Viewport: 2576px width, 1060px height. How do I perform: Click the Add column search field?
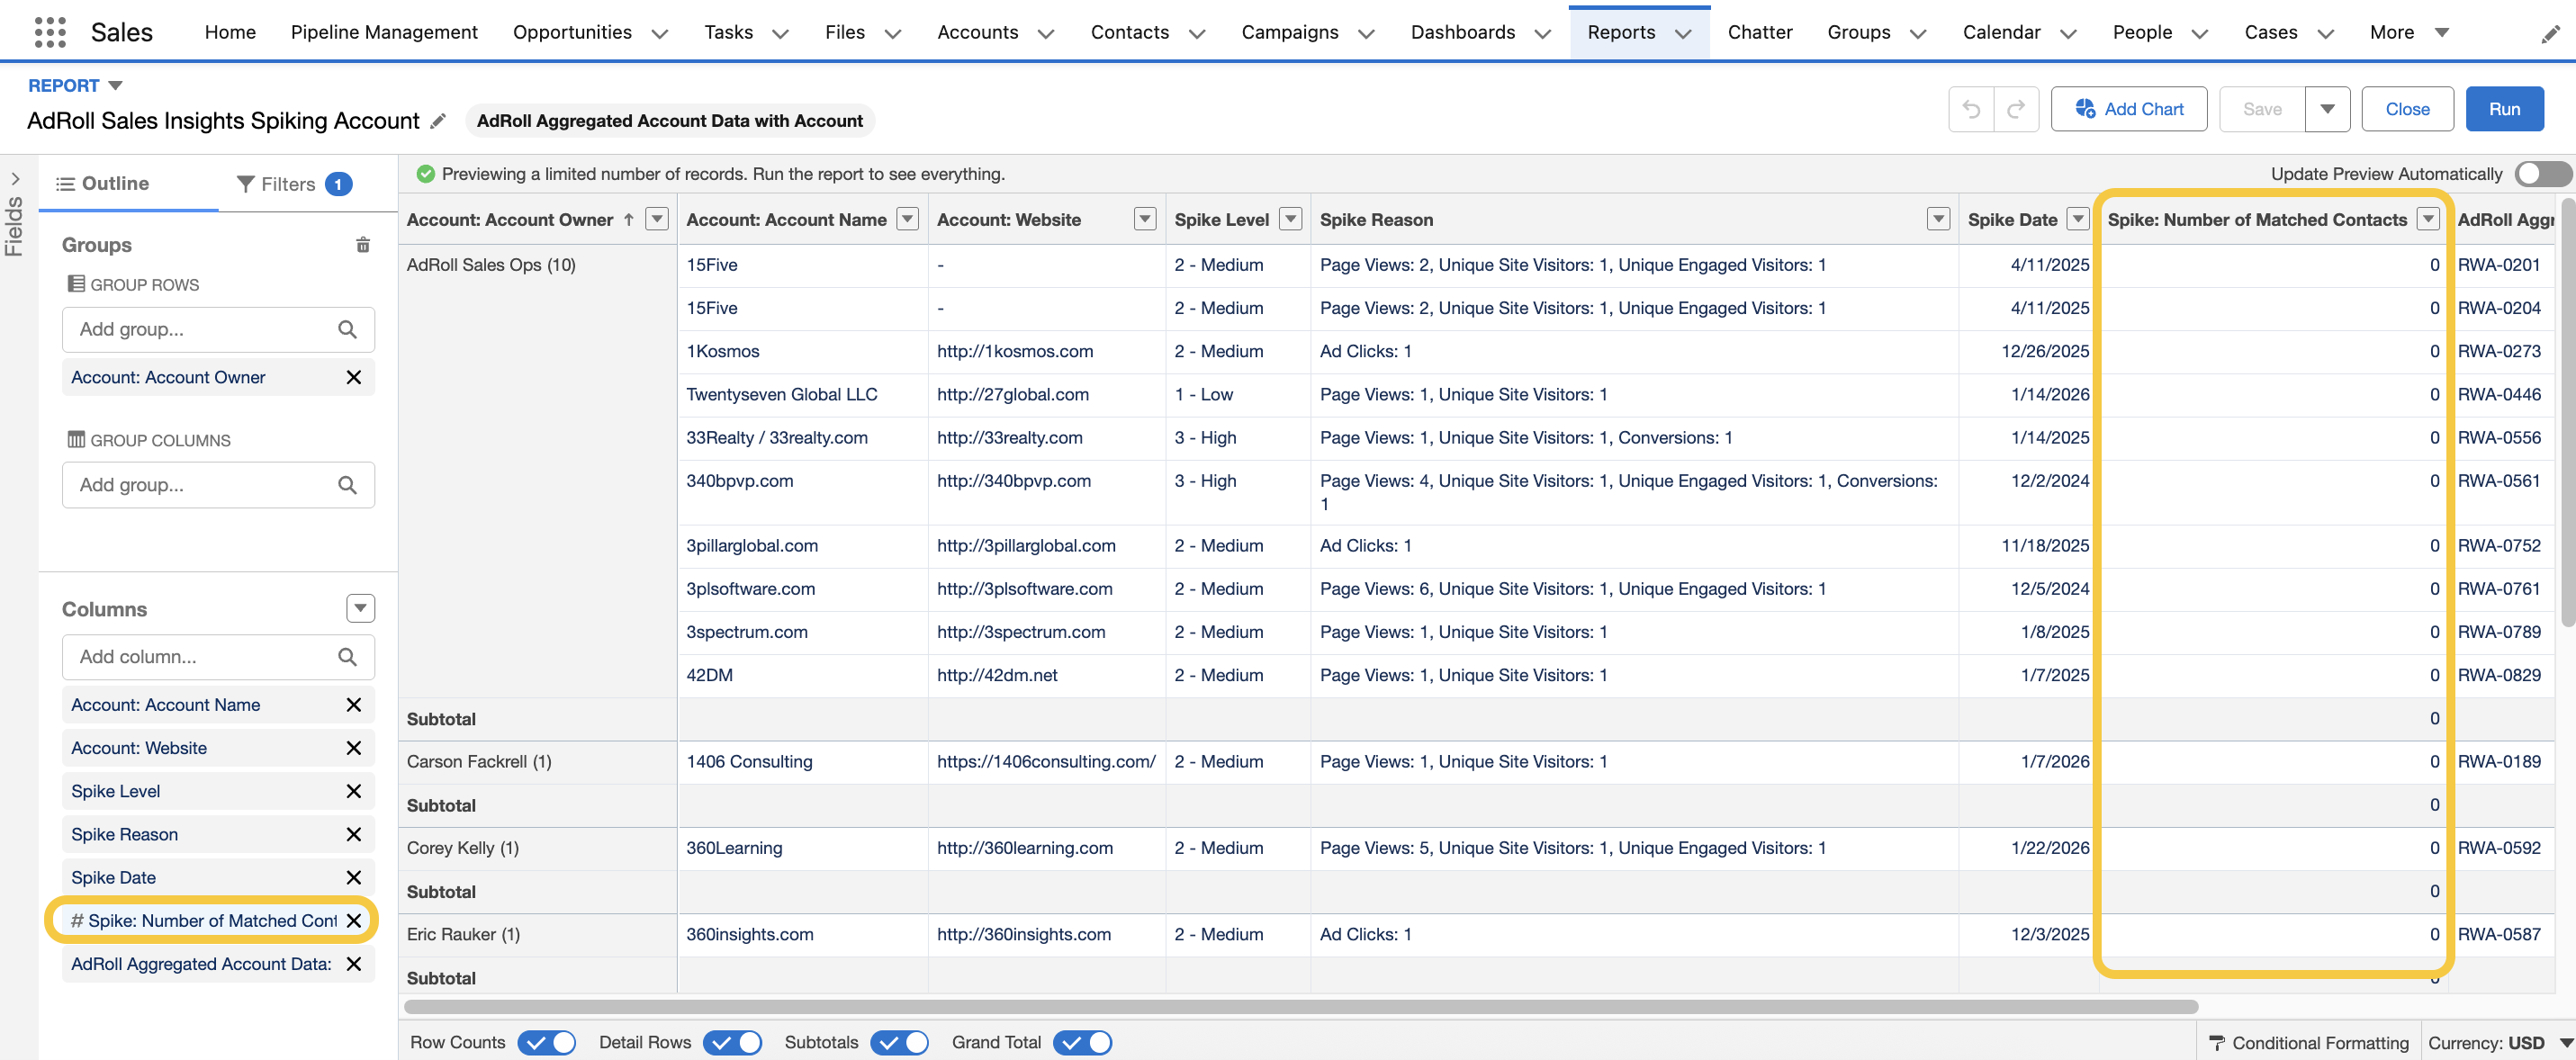pyautogui.click(x=218, y=657)
